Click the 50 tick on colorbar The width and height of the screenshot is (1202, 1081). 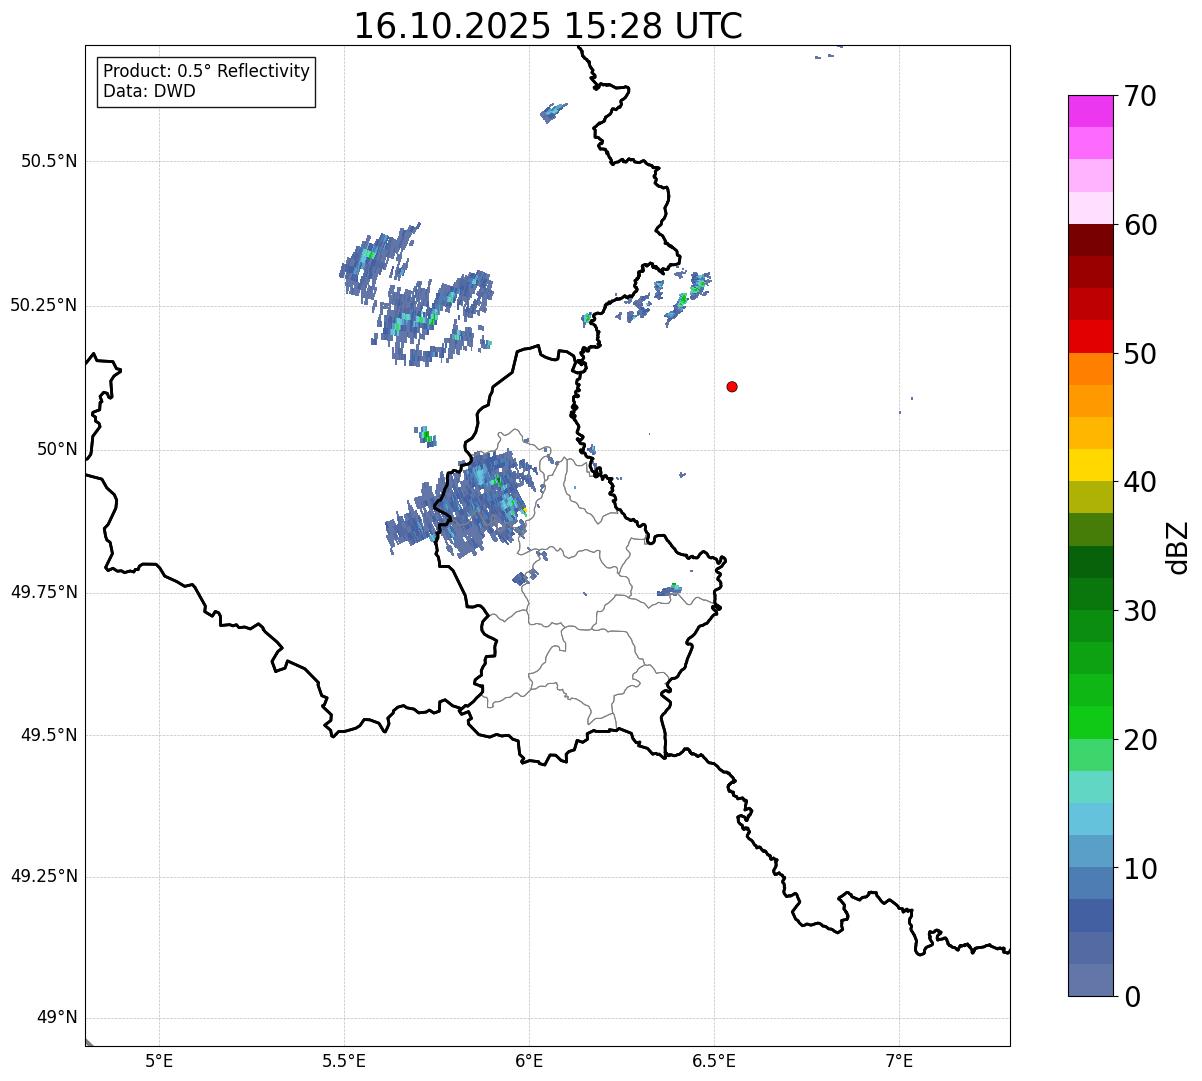(x=1140, y=354)
